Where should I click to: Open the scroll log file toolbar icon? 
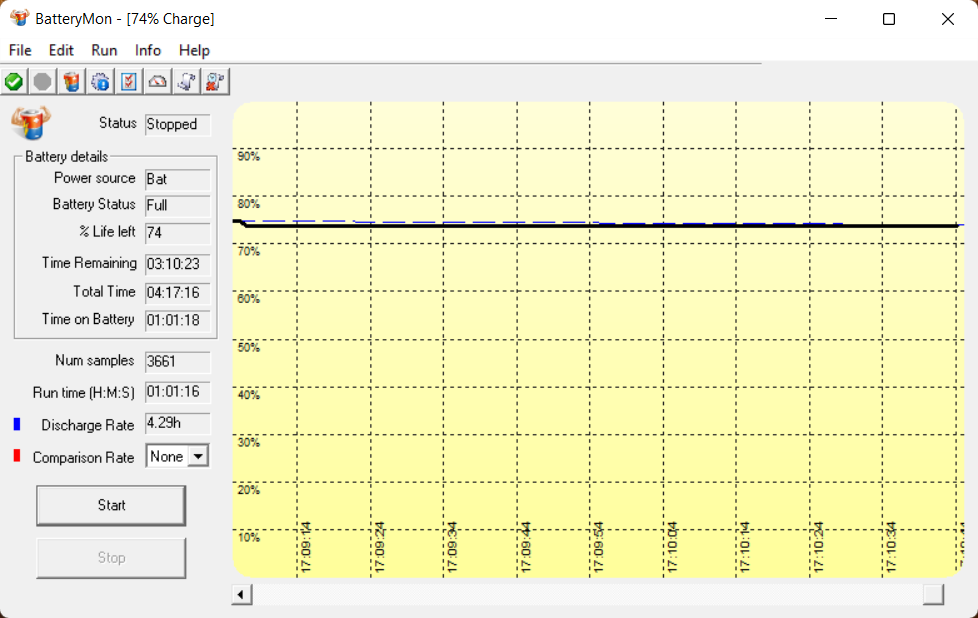[186, 82]
